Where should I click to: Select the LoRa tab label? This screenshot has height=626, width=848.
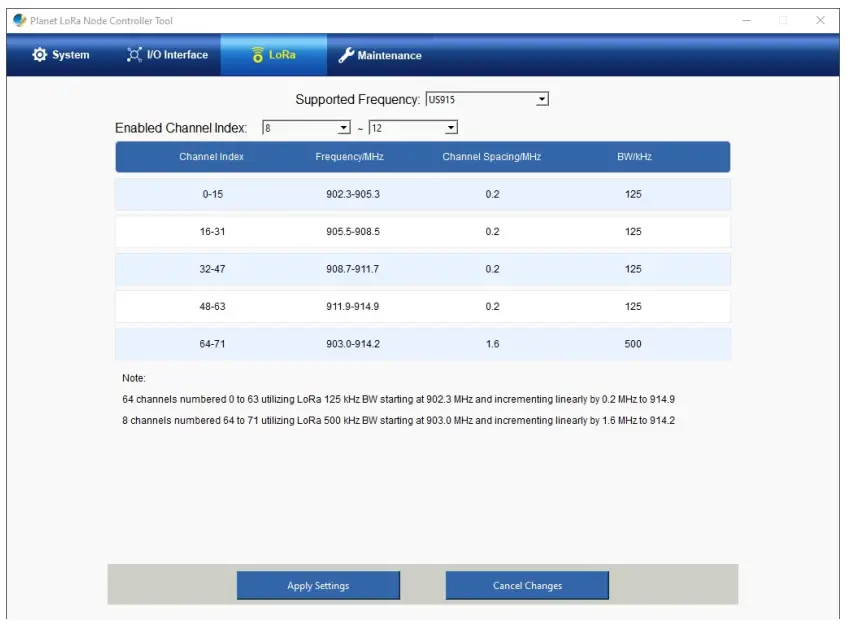[282, 55]
